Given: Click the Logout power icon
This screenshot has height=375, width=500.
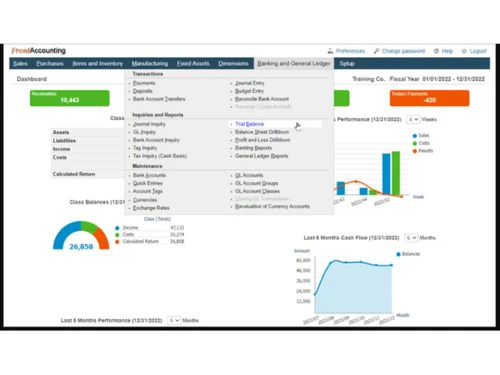Looking at the screenshot, I should [x=464, y=51].
